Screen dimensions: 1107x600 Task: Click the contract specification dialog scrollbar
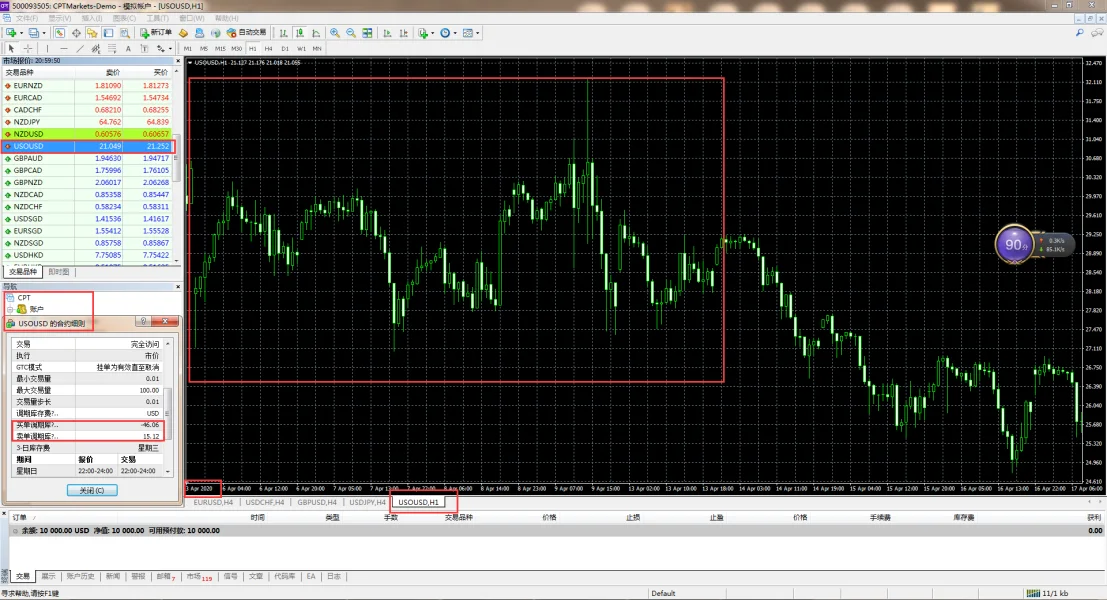pyautogui.click(x=169, y=410)
